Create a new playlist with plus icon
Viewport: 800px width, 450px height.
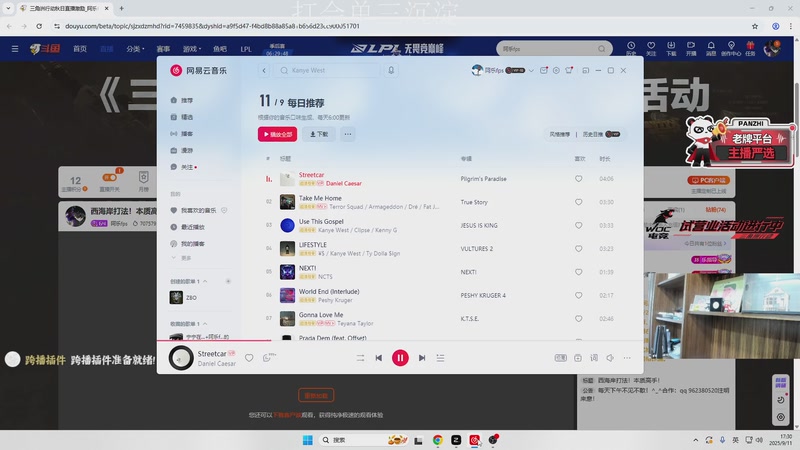point(228,281)
